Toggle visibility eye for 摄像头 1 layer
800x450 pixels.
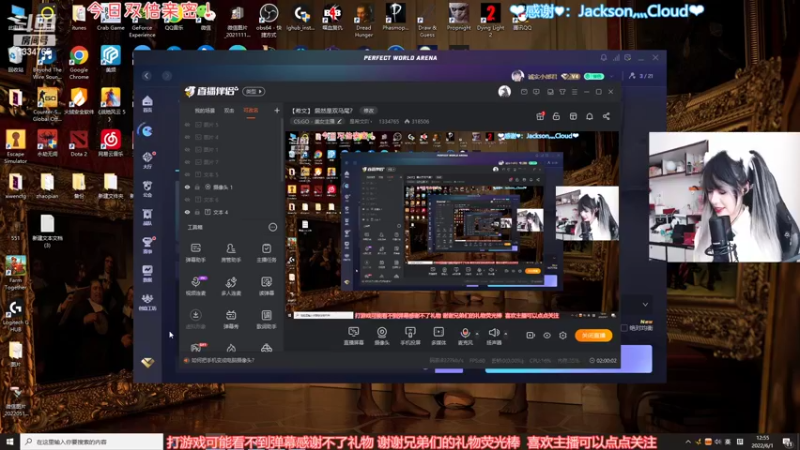(187, 187)
